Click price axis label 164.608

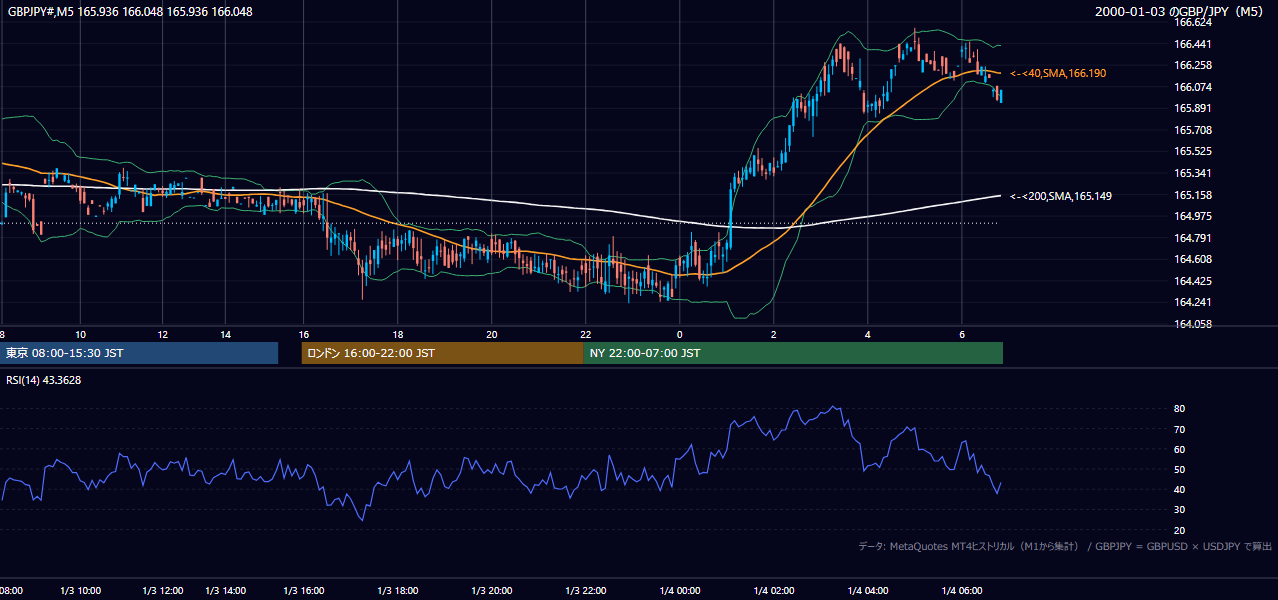(1193, 259)
